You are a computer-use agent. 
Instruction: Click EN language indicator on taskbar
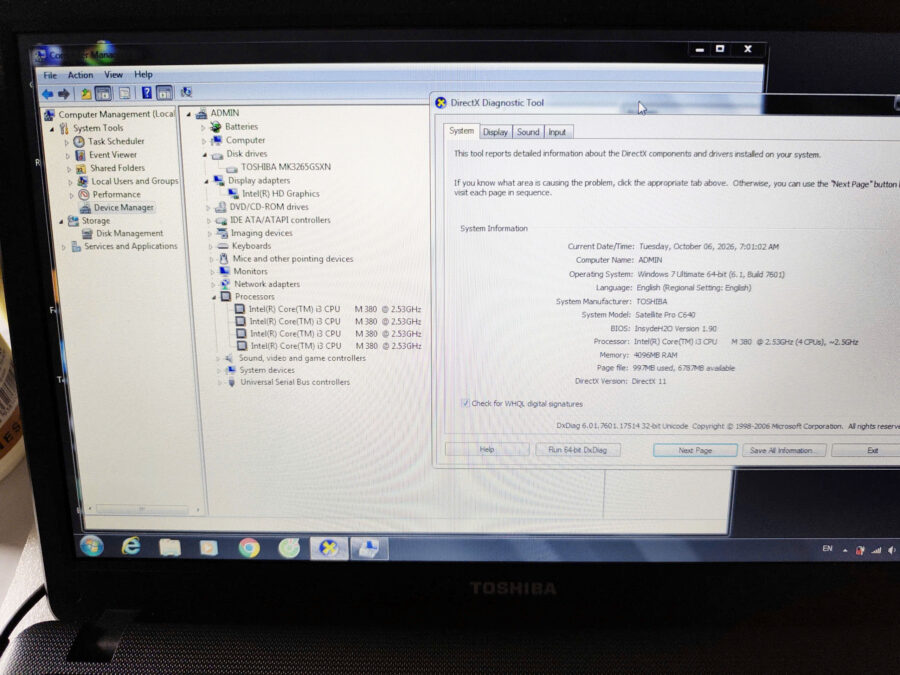tap(827, 549)
